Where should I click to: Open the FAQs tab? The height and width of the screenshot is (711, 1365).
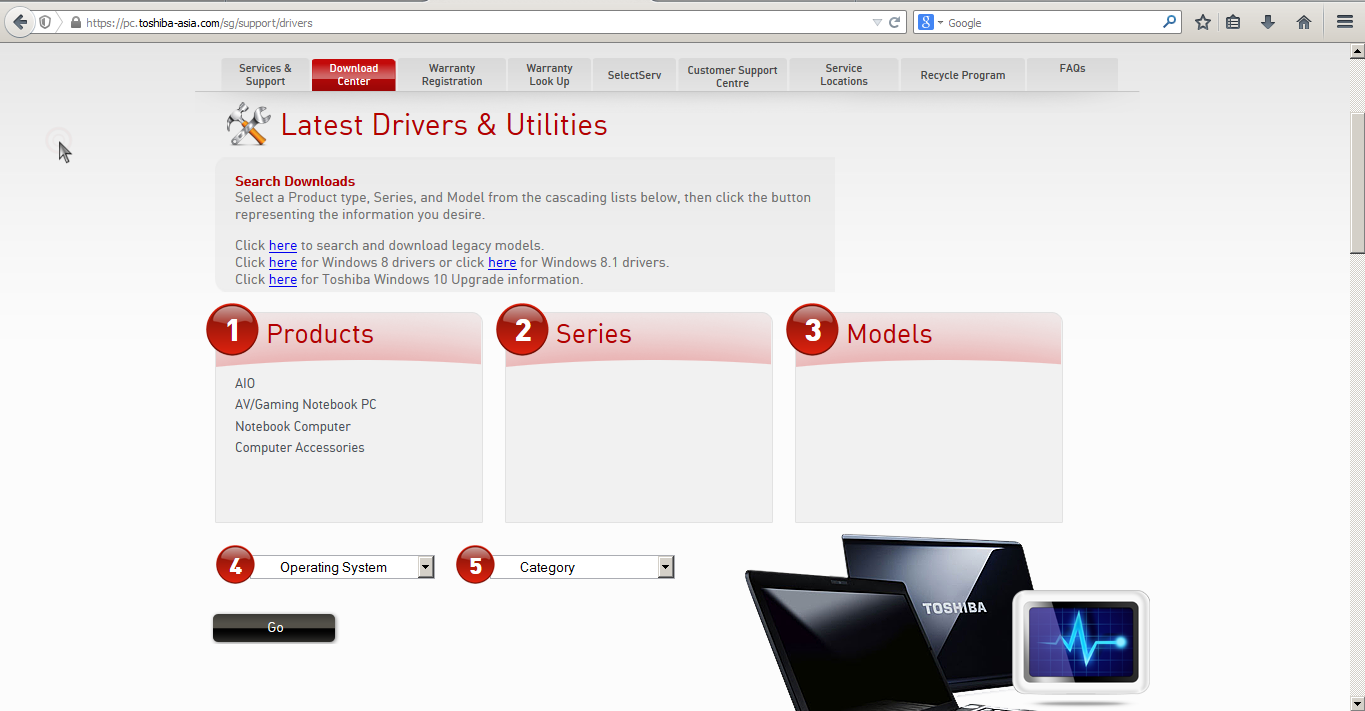[1072, 75]
